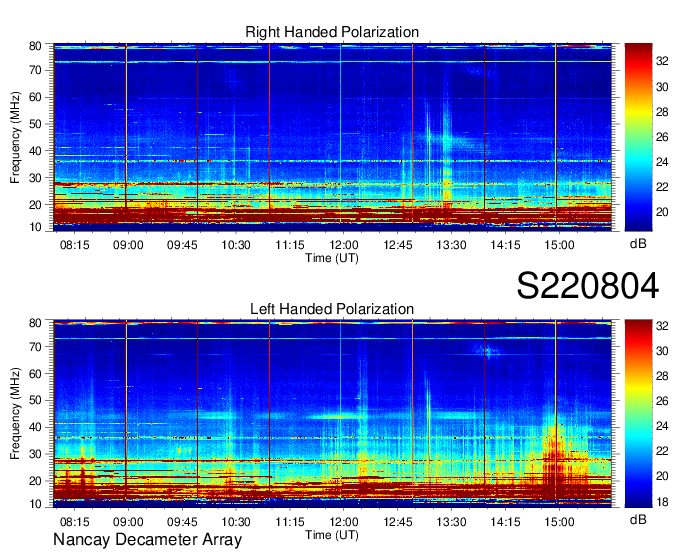The image size is (680, 552).
Task: Click the 09:00 time tick of Right Handed plot
Action: (128, 245)
